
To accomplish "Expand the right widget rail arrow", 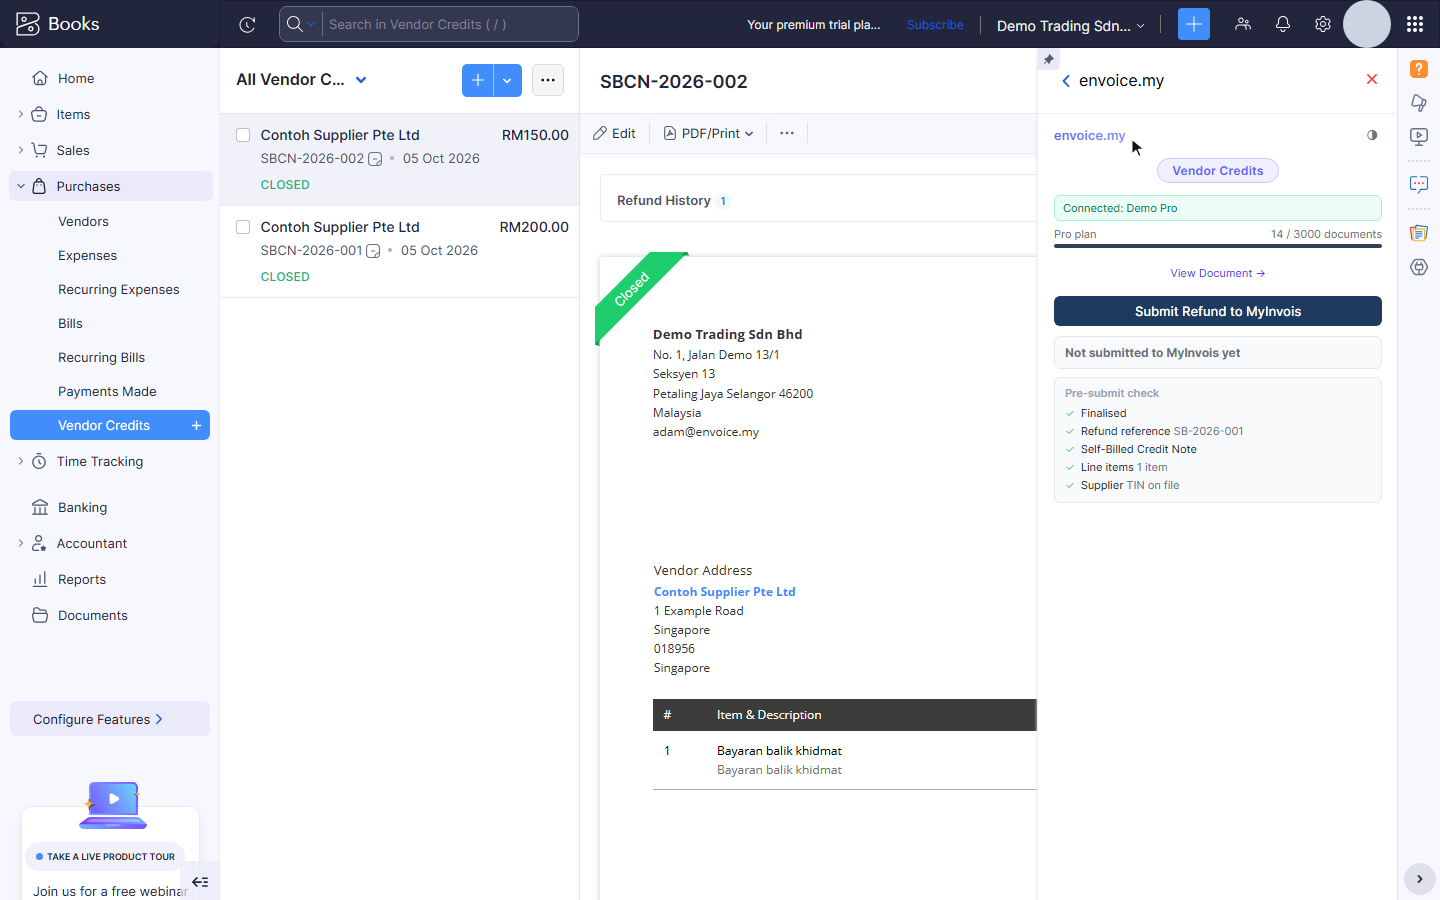I will tap(1419, 880).
